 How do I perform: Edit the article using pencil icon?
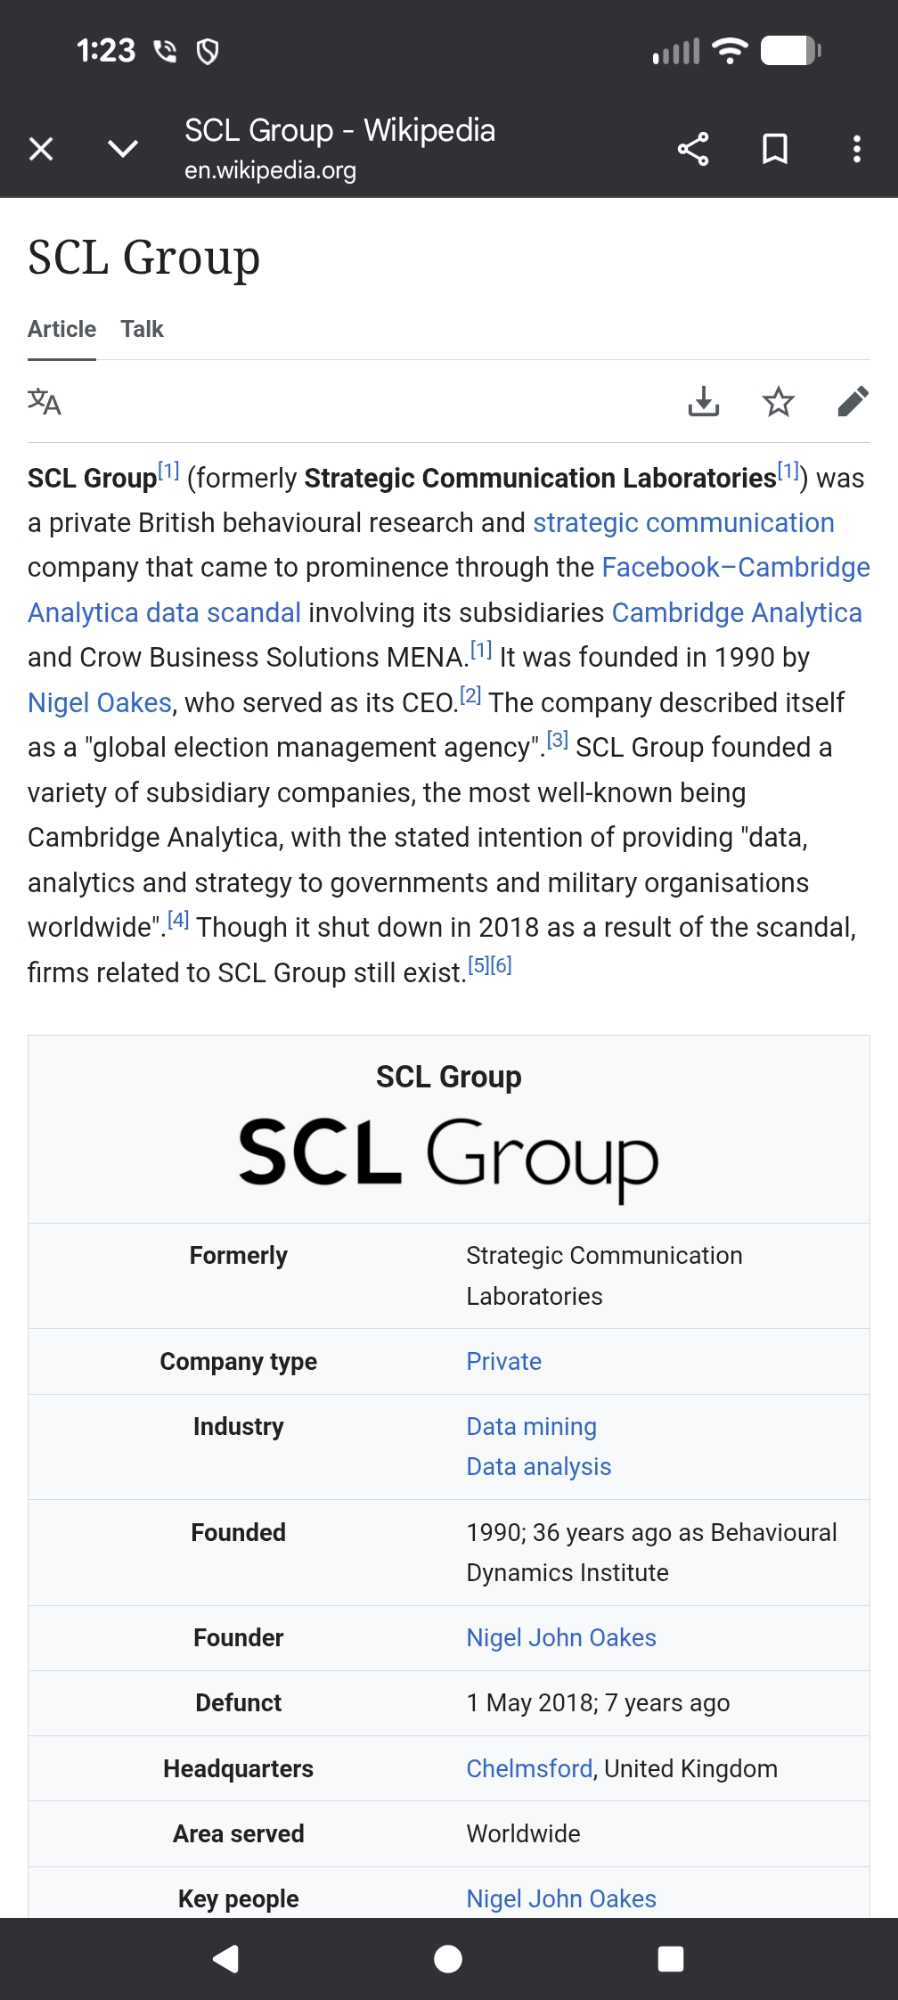(x=853, y=402)
